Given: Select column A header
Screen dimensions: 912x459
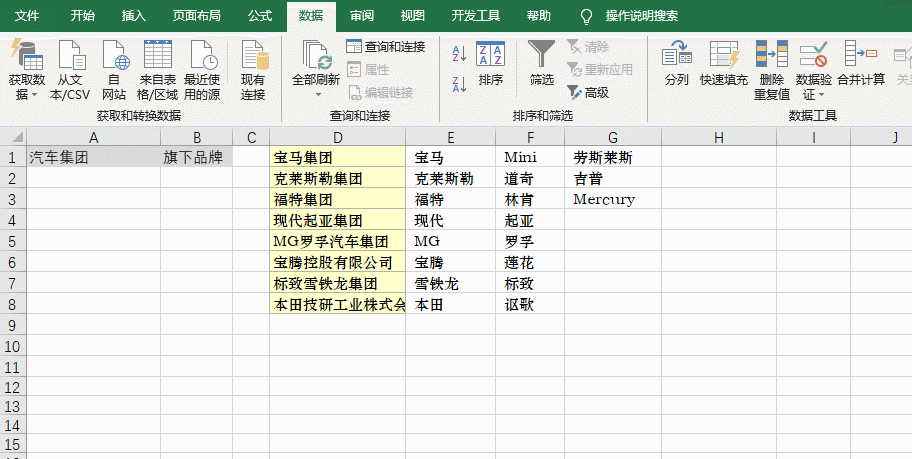Looking at the screenshot, I should (x=94, y=137).
